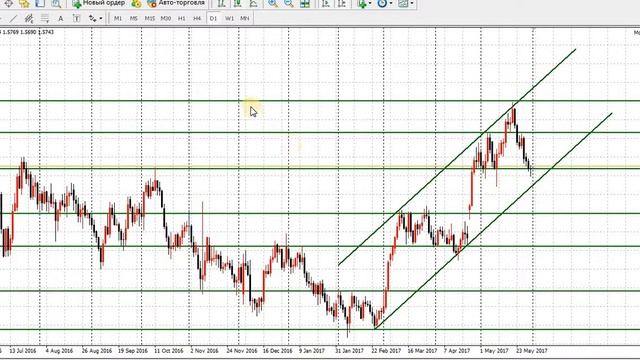The height and width of the screenshot is (360, 640).
Task: Click the '16 Mar 2017' date label
Action: (x=422, y=351)
